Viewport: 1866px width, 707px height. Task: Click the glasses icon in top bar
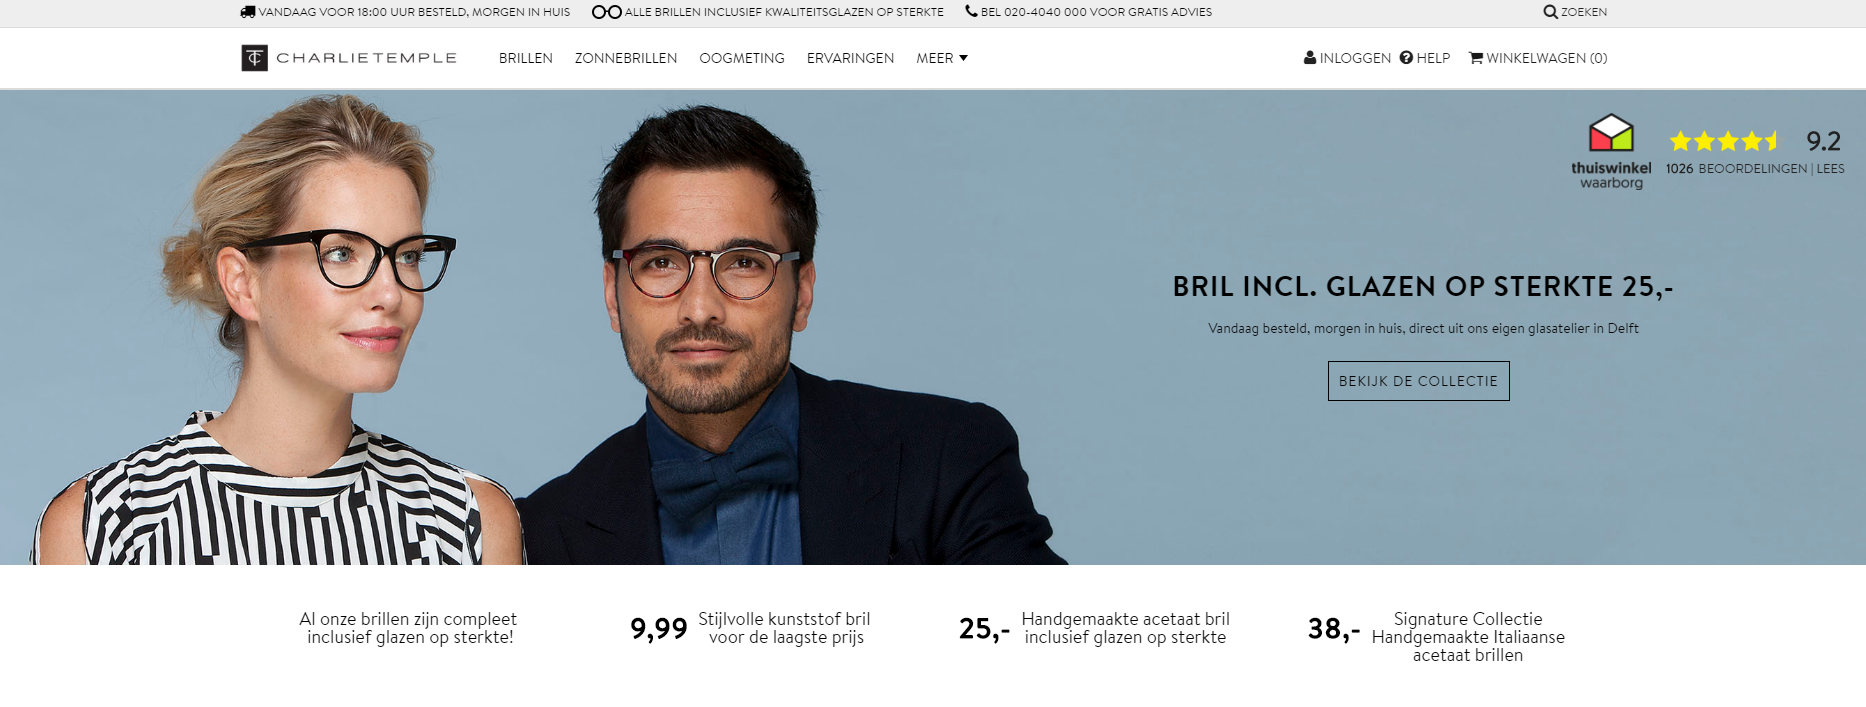[x=607, y=12]
